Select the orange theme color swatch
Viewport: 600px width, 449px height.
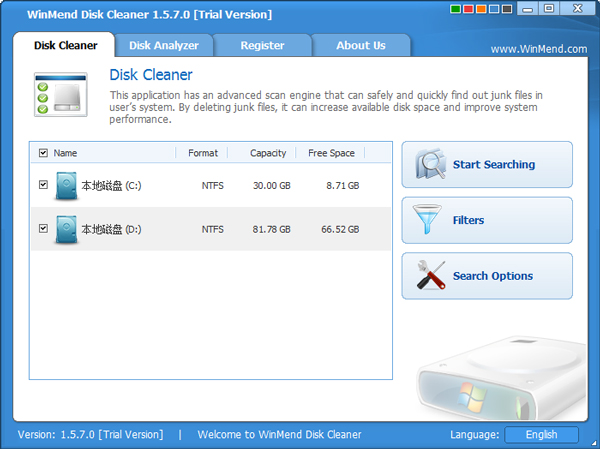click(x=481, y=9)
